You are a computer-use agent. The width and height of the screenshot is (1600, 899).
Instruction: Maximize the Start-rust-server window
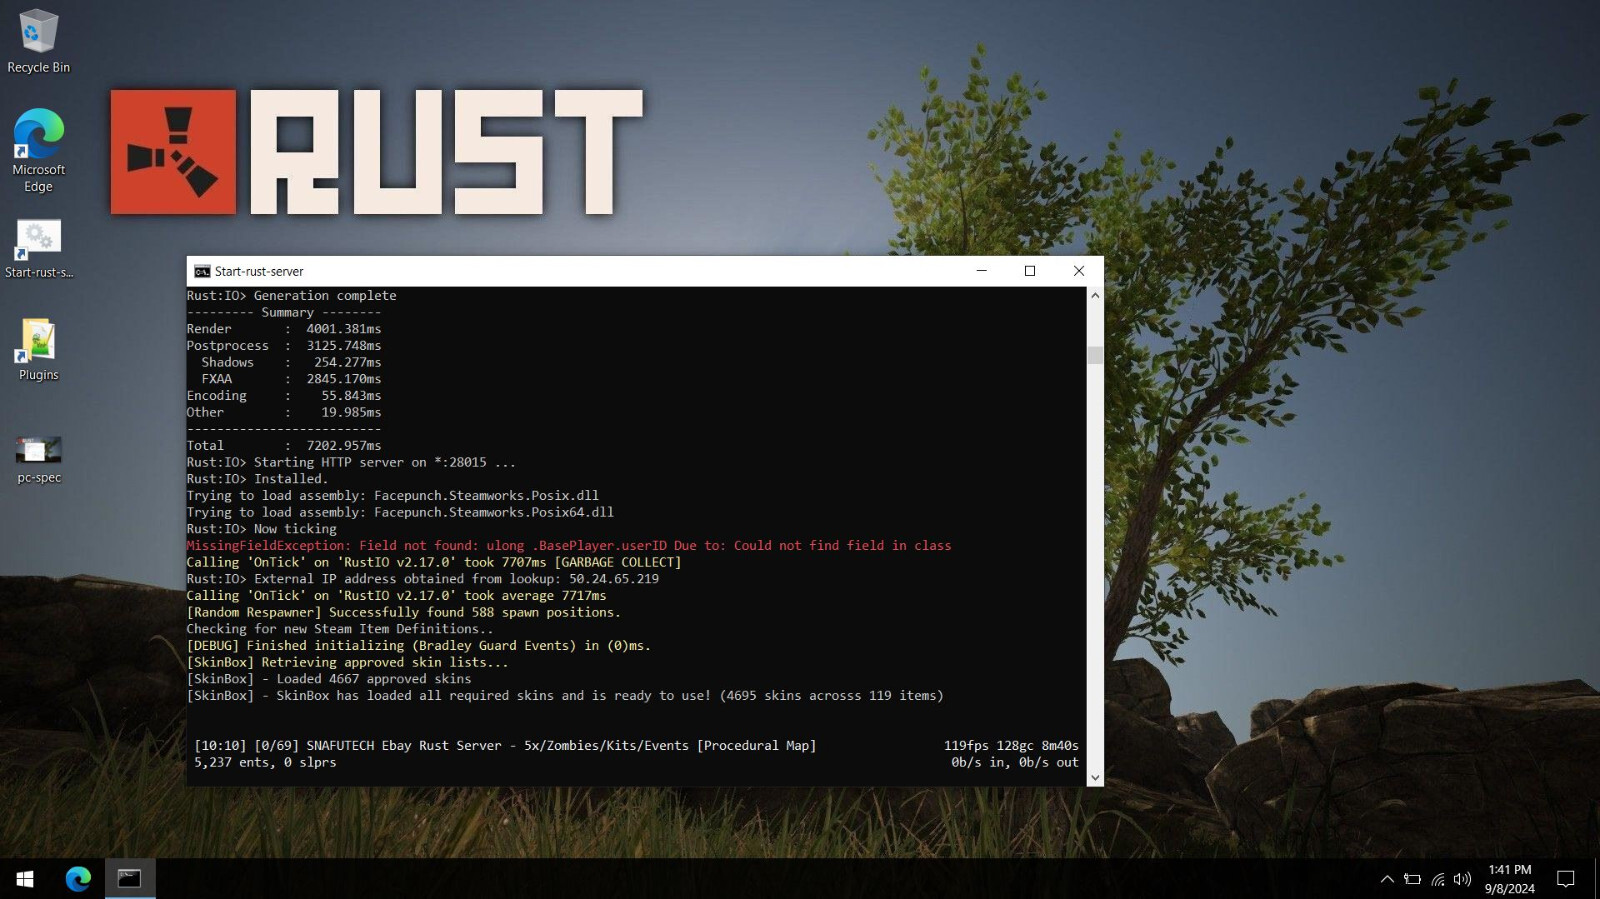(1030, 271)
